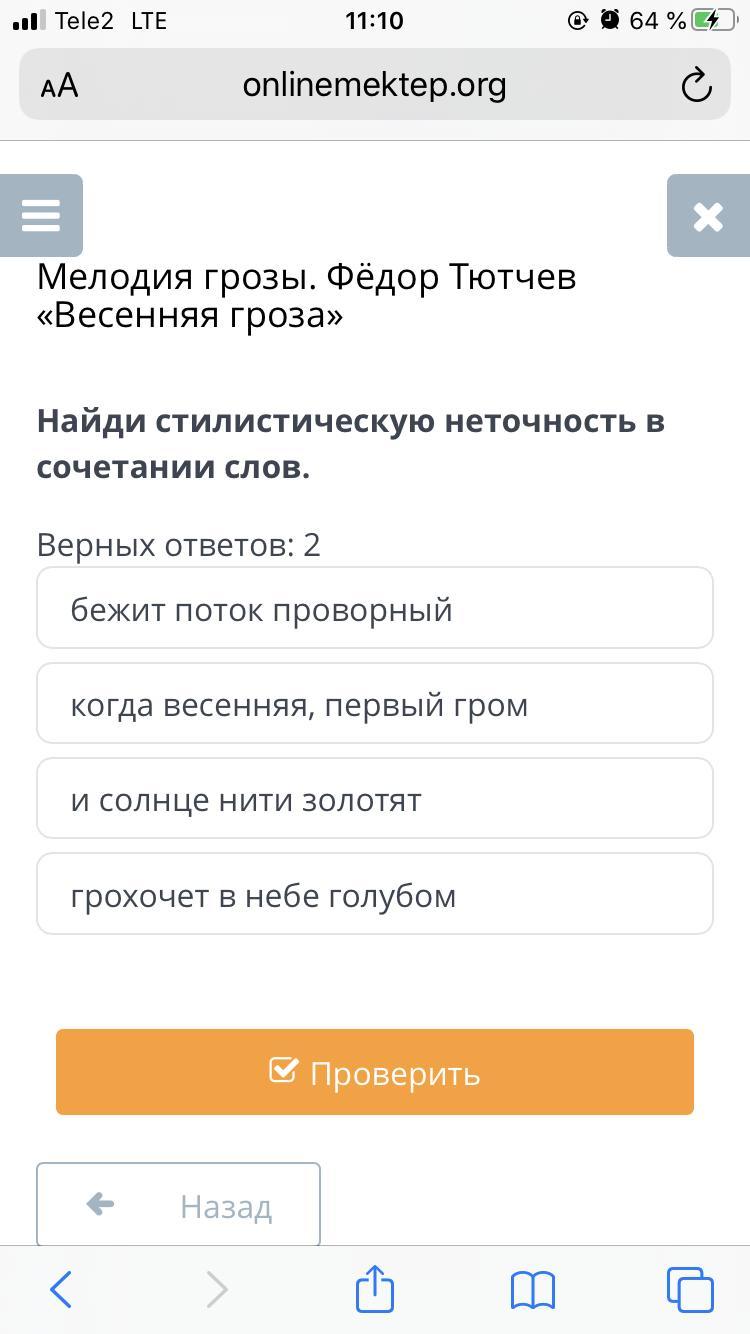
Task: Select answer "грохочет в небе голубом"
Action: point(375,894)
